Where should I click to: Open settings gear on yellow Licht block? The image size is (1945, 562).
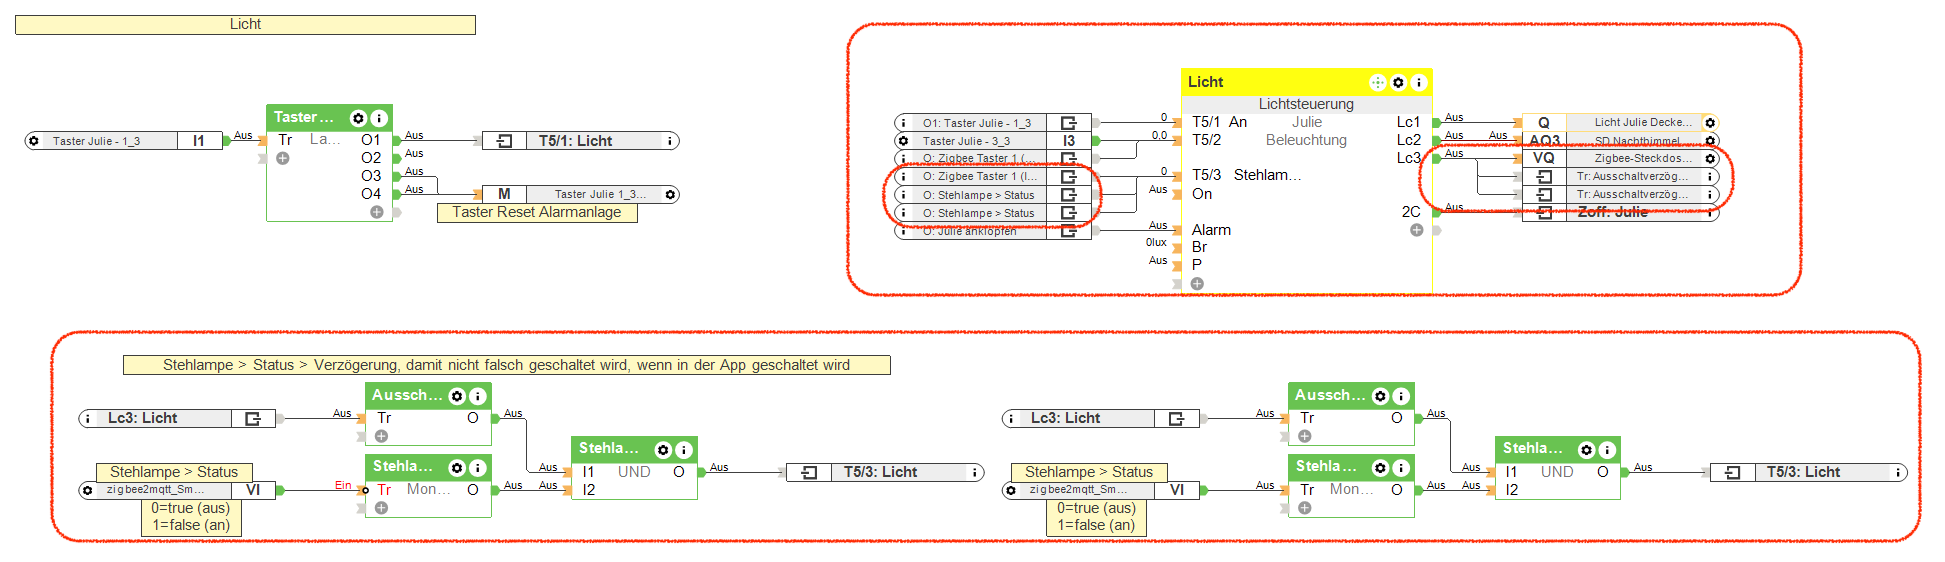[x=1398, y=83]
